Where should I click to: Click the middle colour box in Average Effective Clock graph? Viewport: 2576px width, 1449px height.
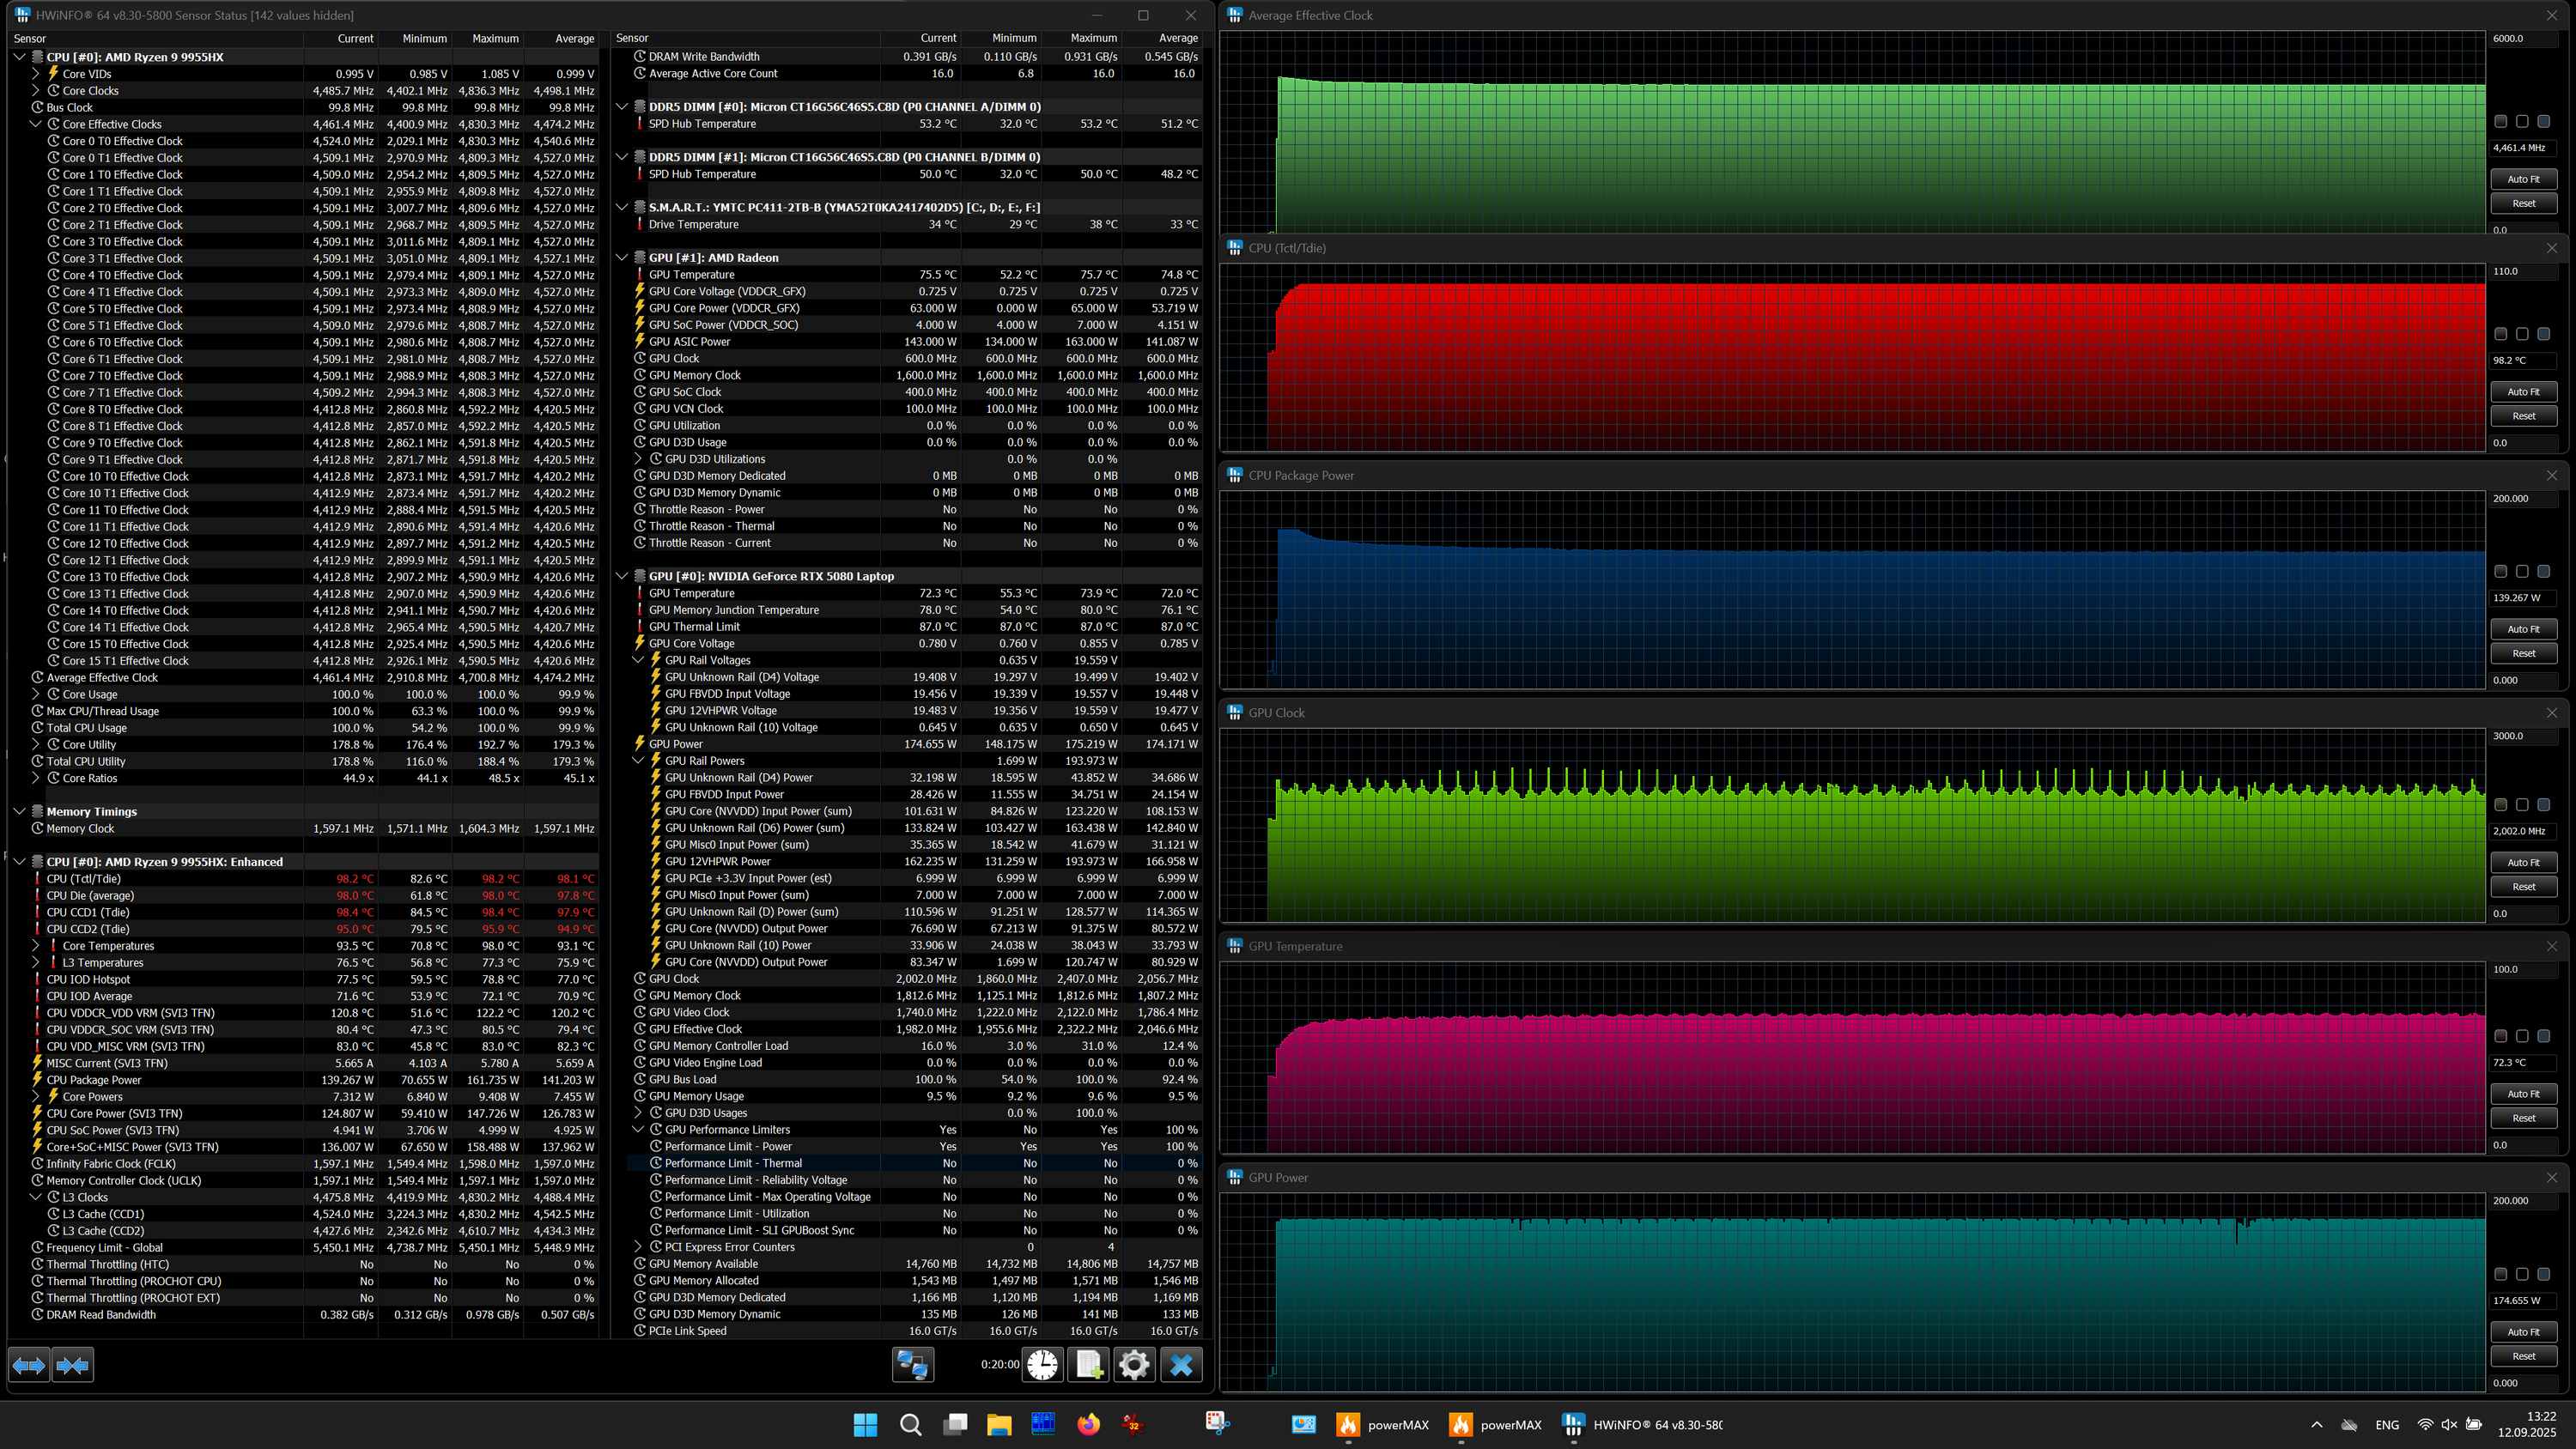(2522, 121)
